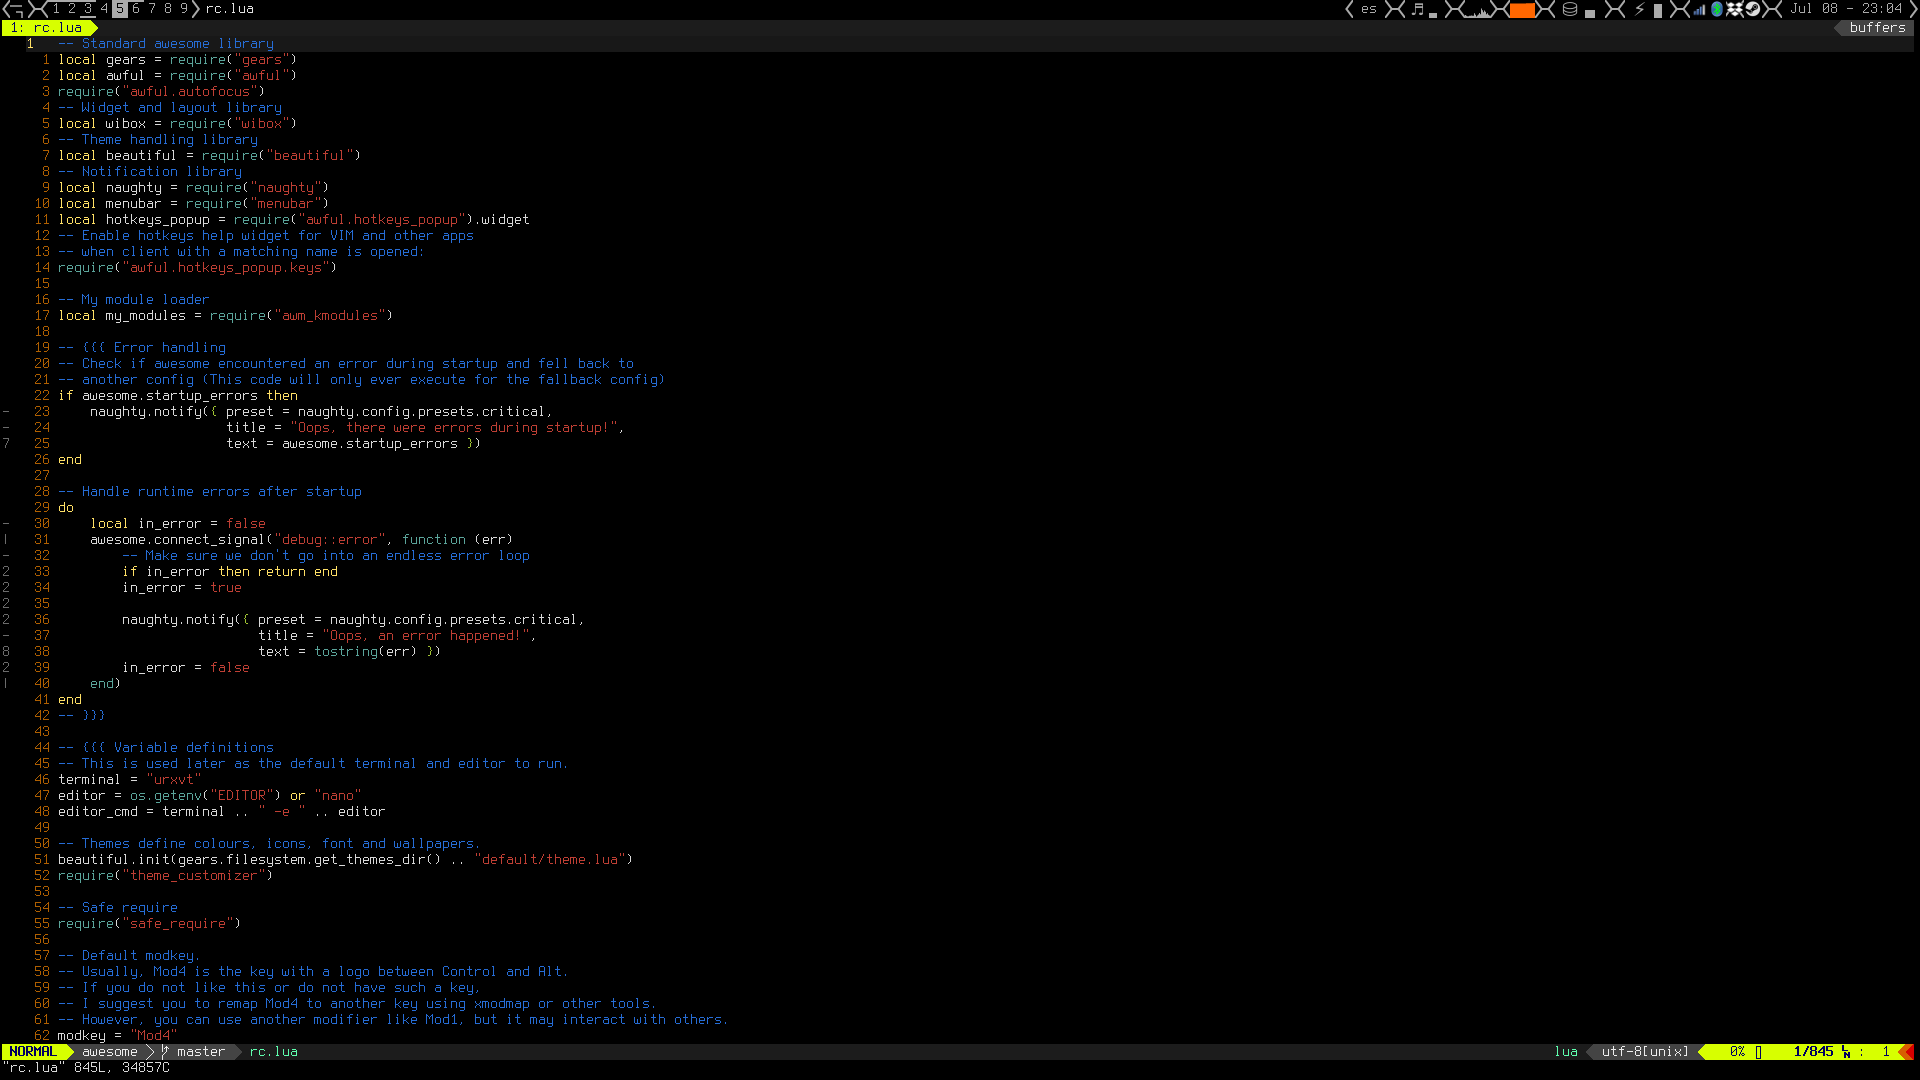Click the music note icon in the top bar
The image size is (1920, 1080).
[x=1417, y=9]
